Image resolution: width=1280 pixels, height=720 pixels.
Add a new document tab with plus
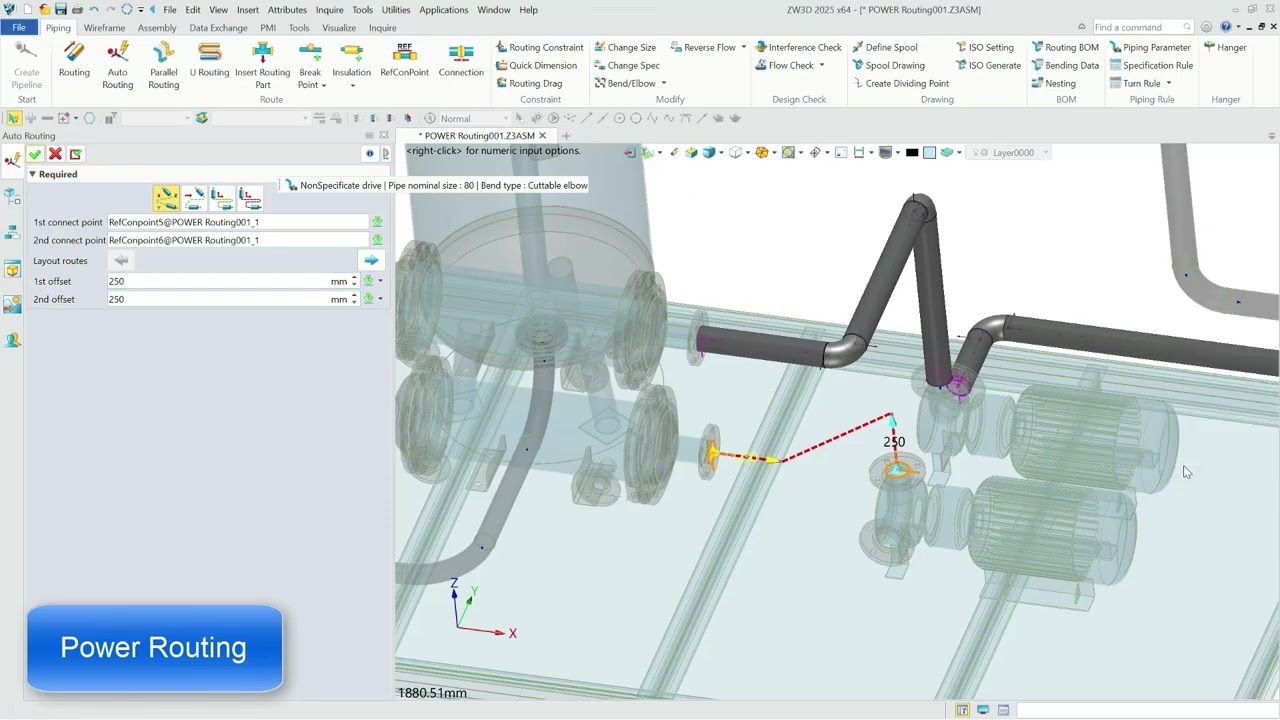coord(566,136)
